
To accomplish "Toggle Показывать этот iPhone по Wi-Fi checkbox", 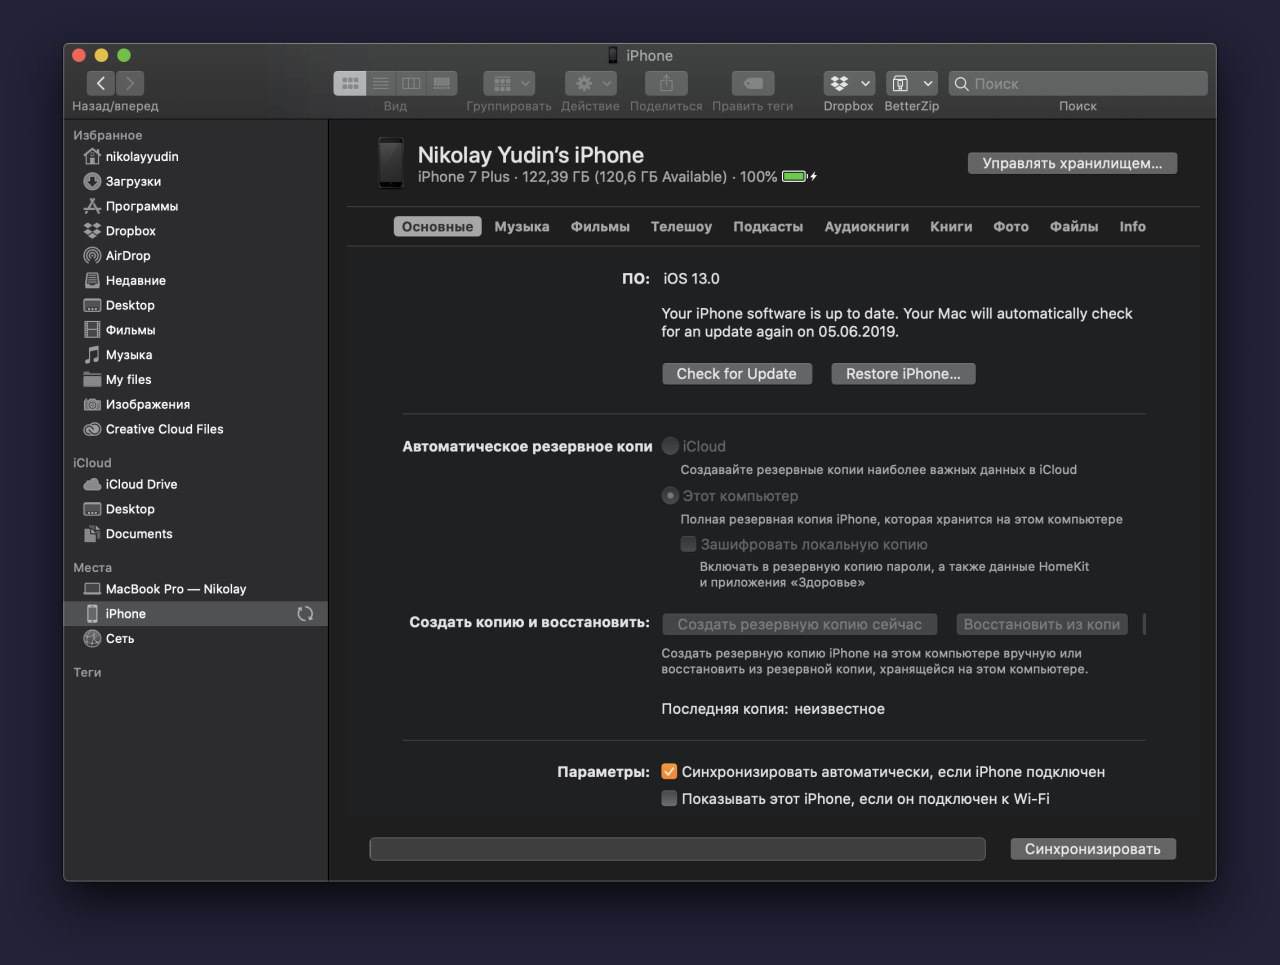I will 670,799.
